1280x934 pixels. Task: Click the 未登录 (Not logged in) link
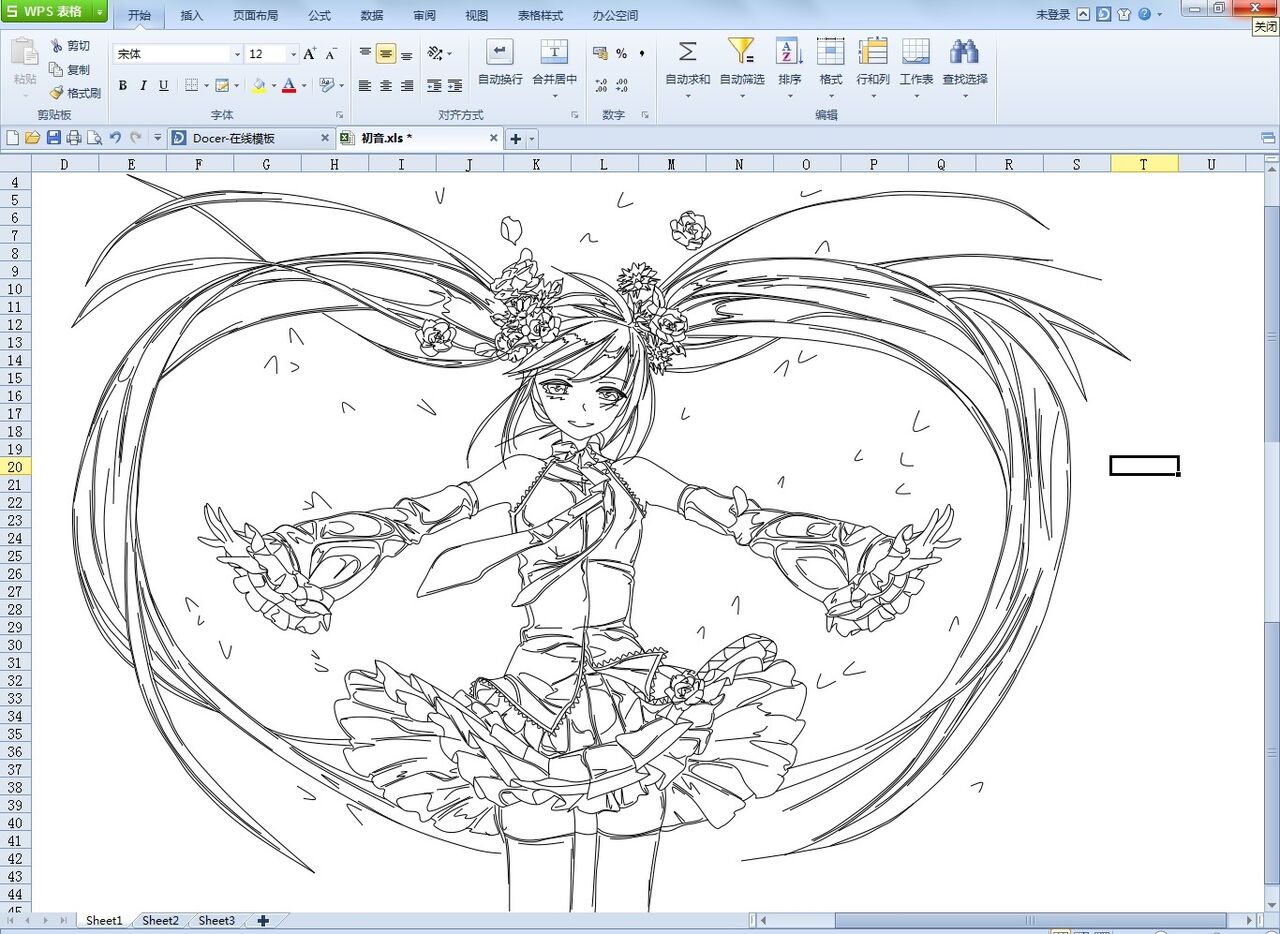[x=1053, y=15]
